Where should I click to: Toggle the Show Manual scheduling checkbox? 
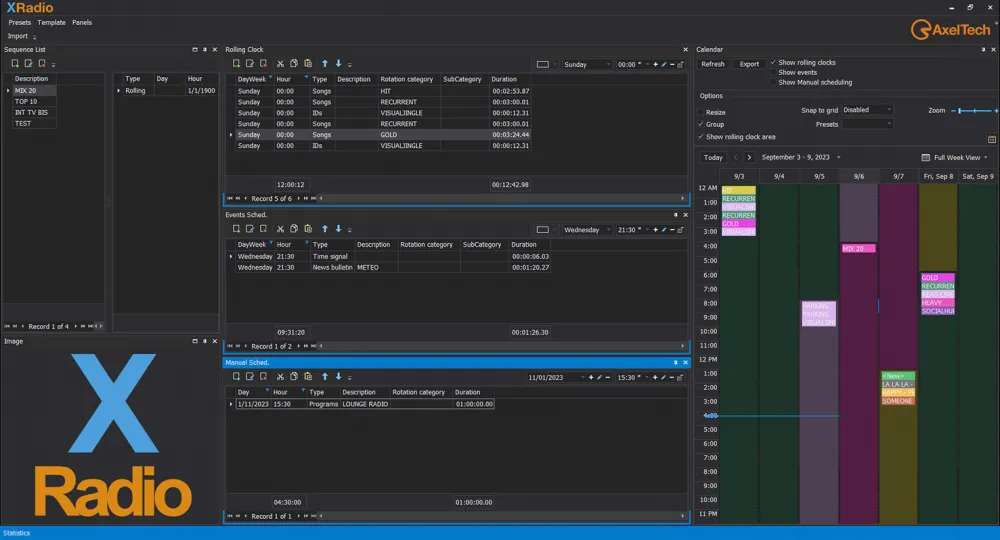pyautogui.click(x=773, y=83)
